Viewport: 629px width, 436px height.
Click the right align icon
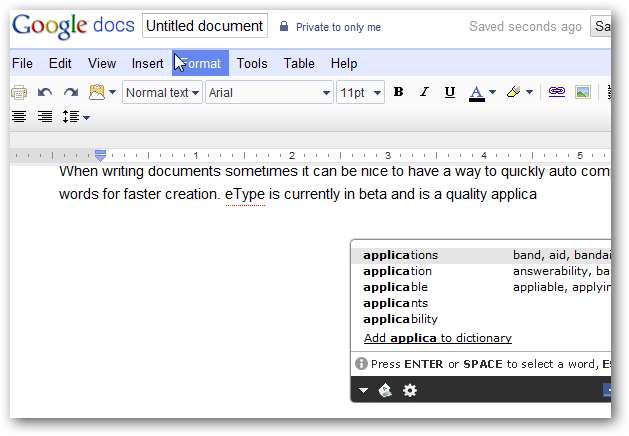[x=45, y=117]
